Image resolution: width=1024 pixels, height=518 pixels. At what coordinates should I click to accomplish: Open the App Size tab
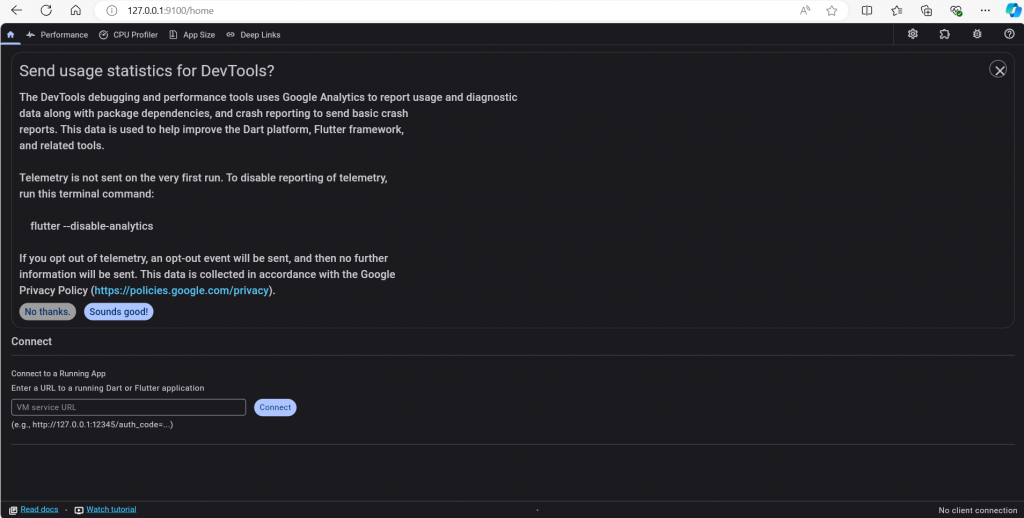point(192,35)
